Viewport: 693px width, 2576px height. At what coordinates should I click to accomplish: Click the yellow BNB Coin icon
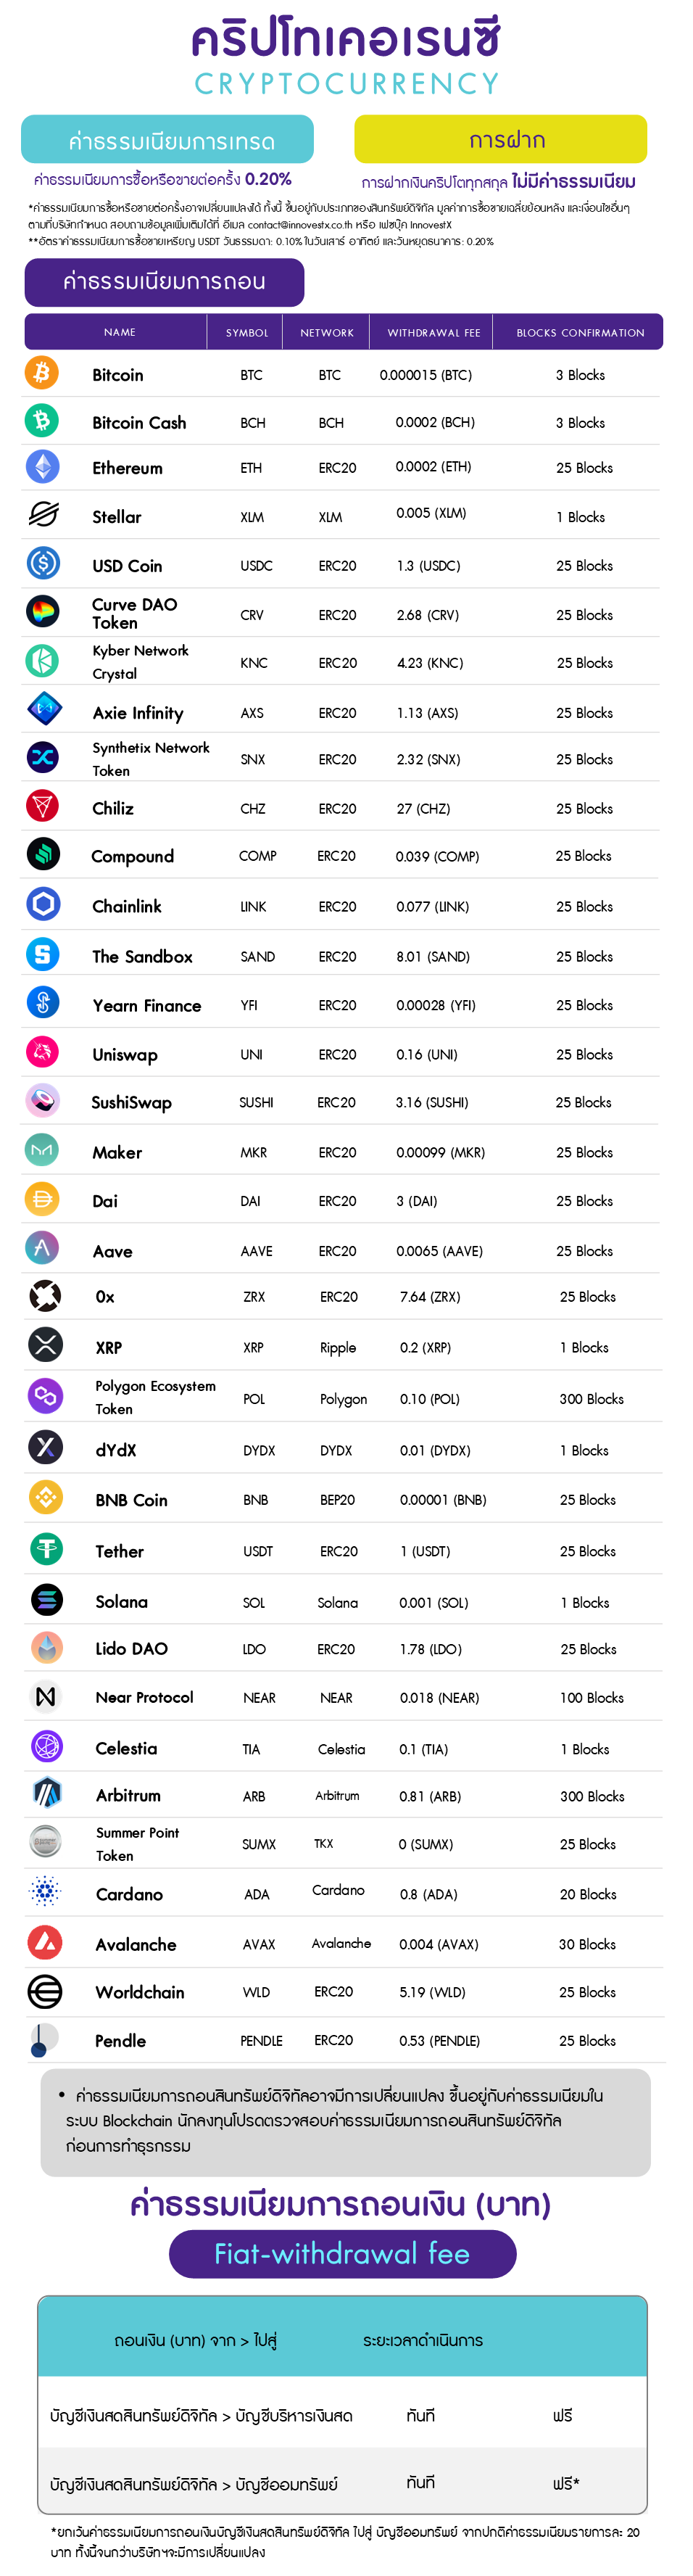point(45,1498)
